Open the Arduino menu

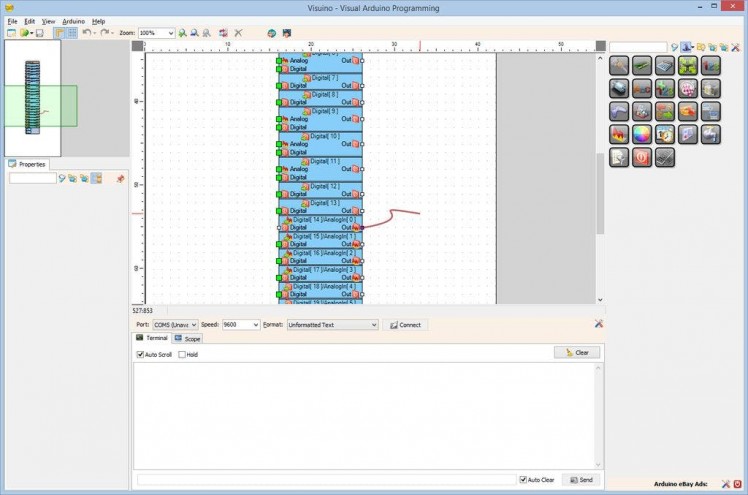pyautogui.click(x=73, y=21)
